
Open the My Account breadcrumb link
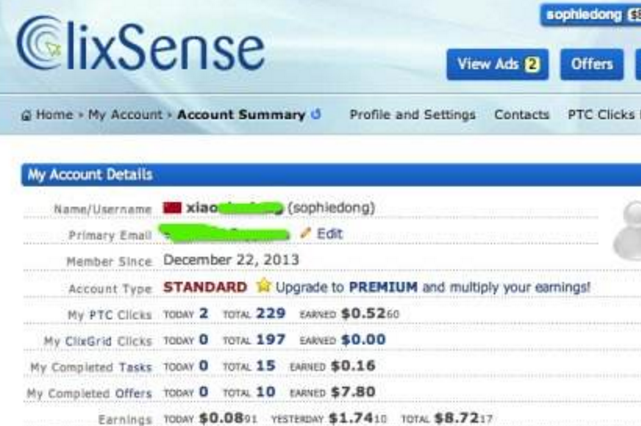[x=126, y=115]
